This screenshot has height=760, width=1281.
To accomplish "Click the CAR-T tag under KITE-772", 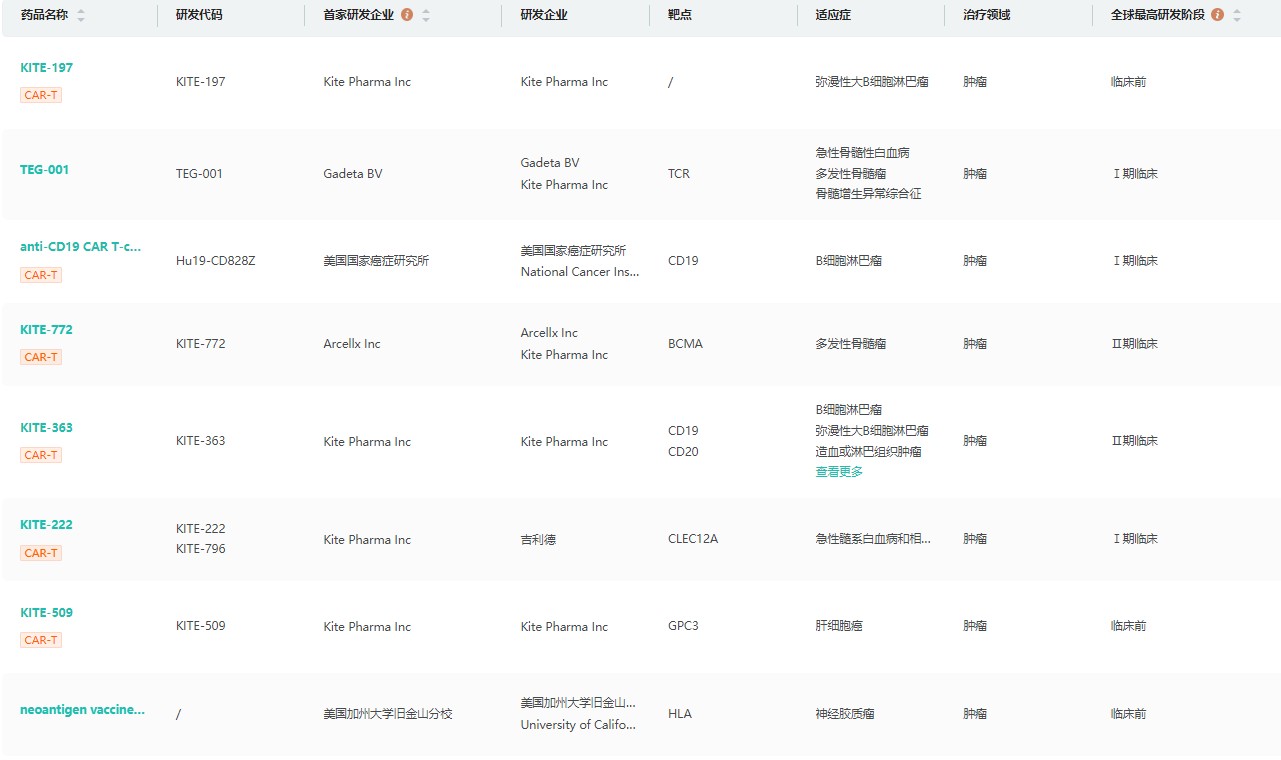I will (41, 357).
